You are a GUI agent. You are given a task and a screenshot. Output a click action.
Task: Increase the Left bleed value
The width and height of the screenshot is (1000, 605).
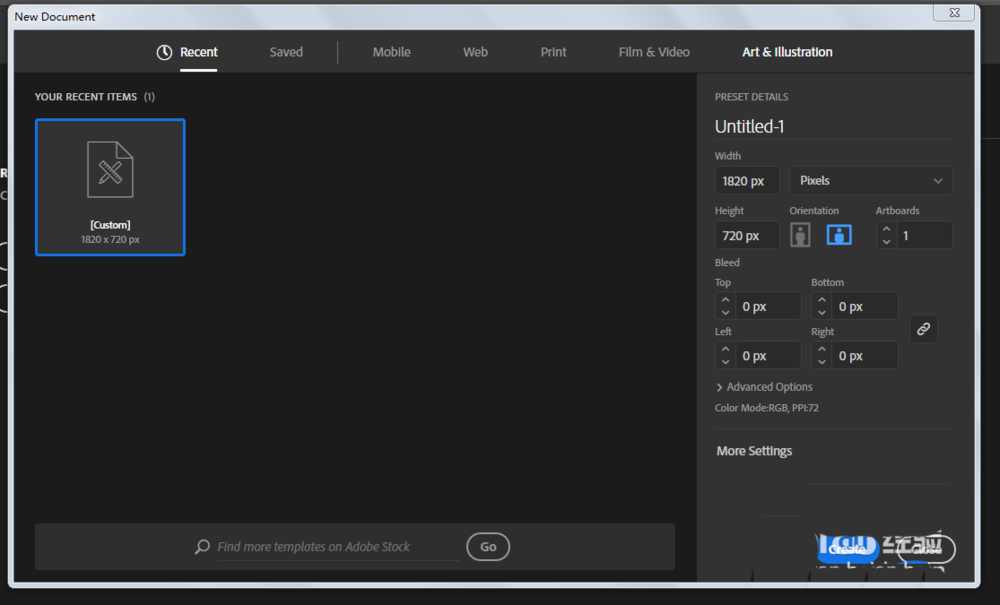(x=725, y=349)
